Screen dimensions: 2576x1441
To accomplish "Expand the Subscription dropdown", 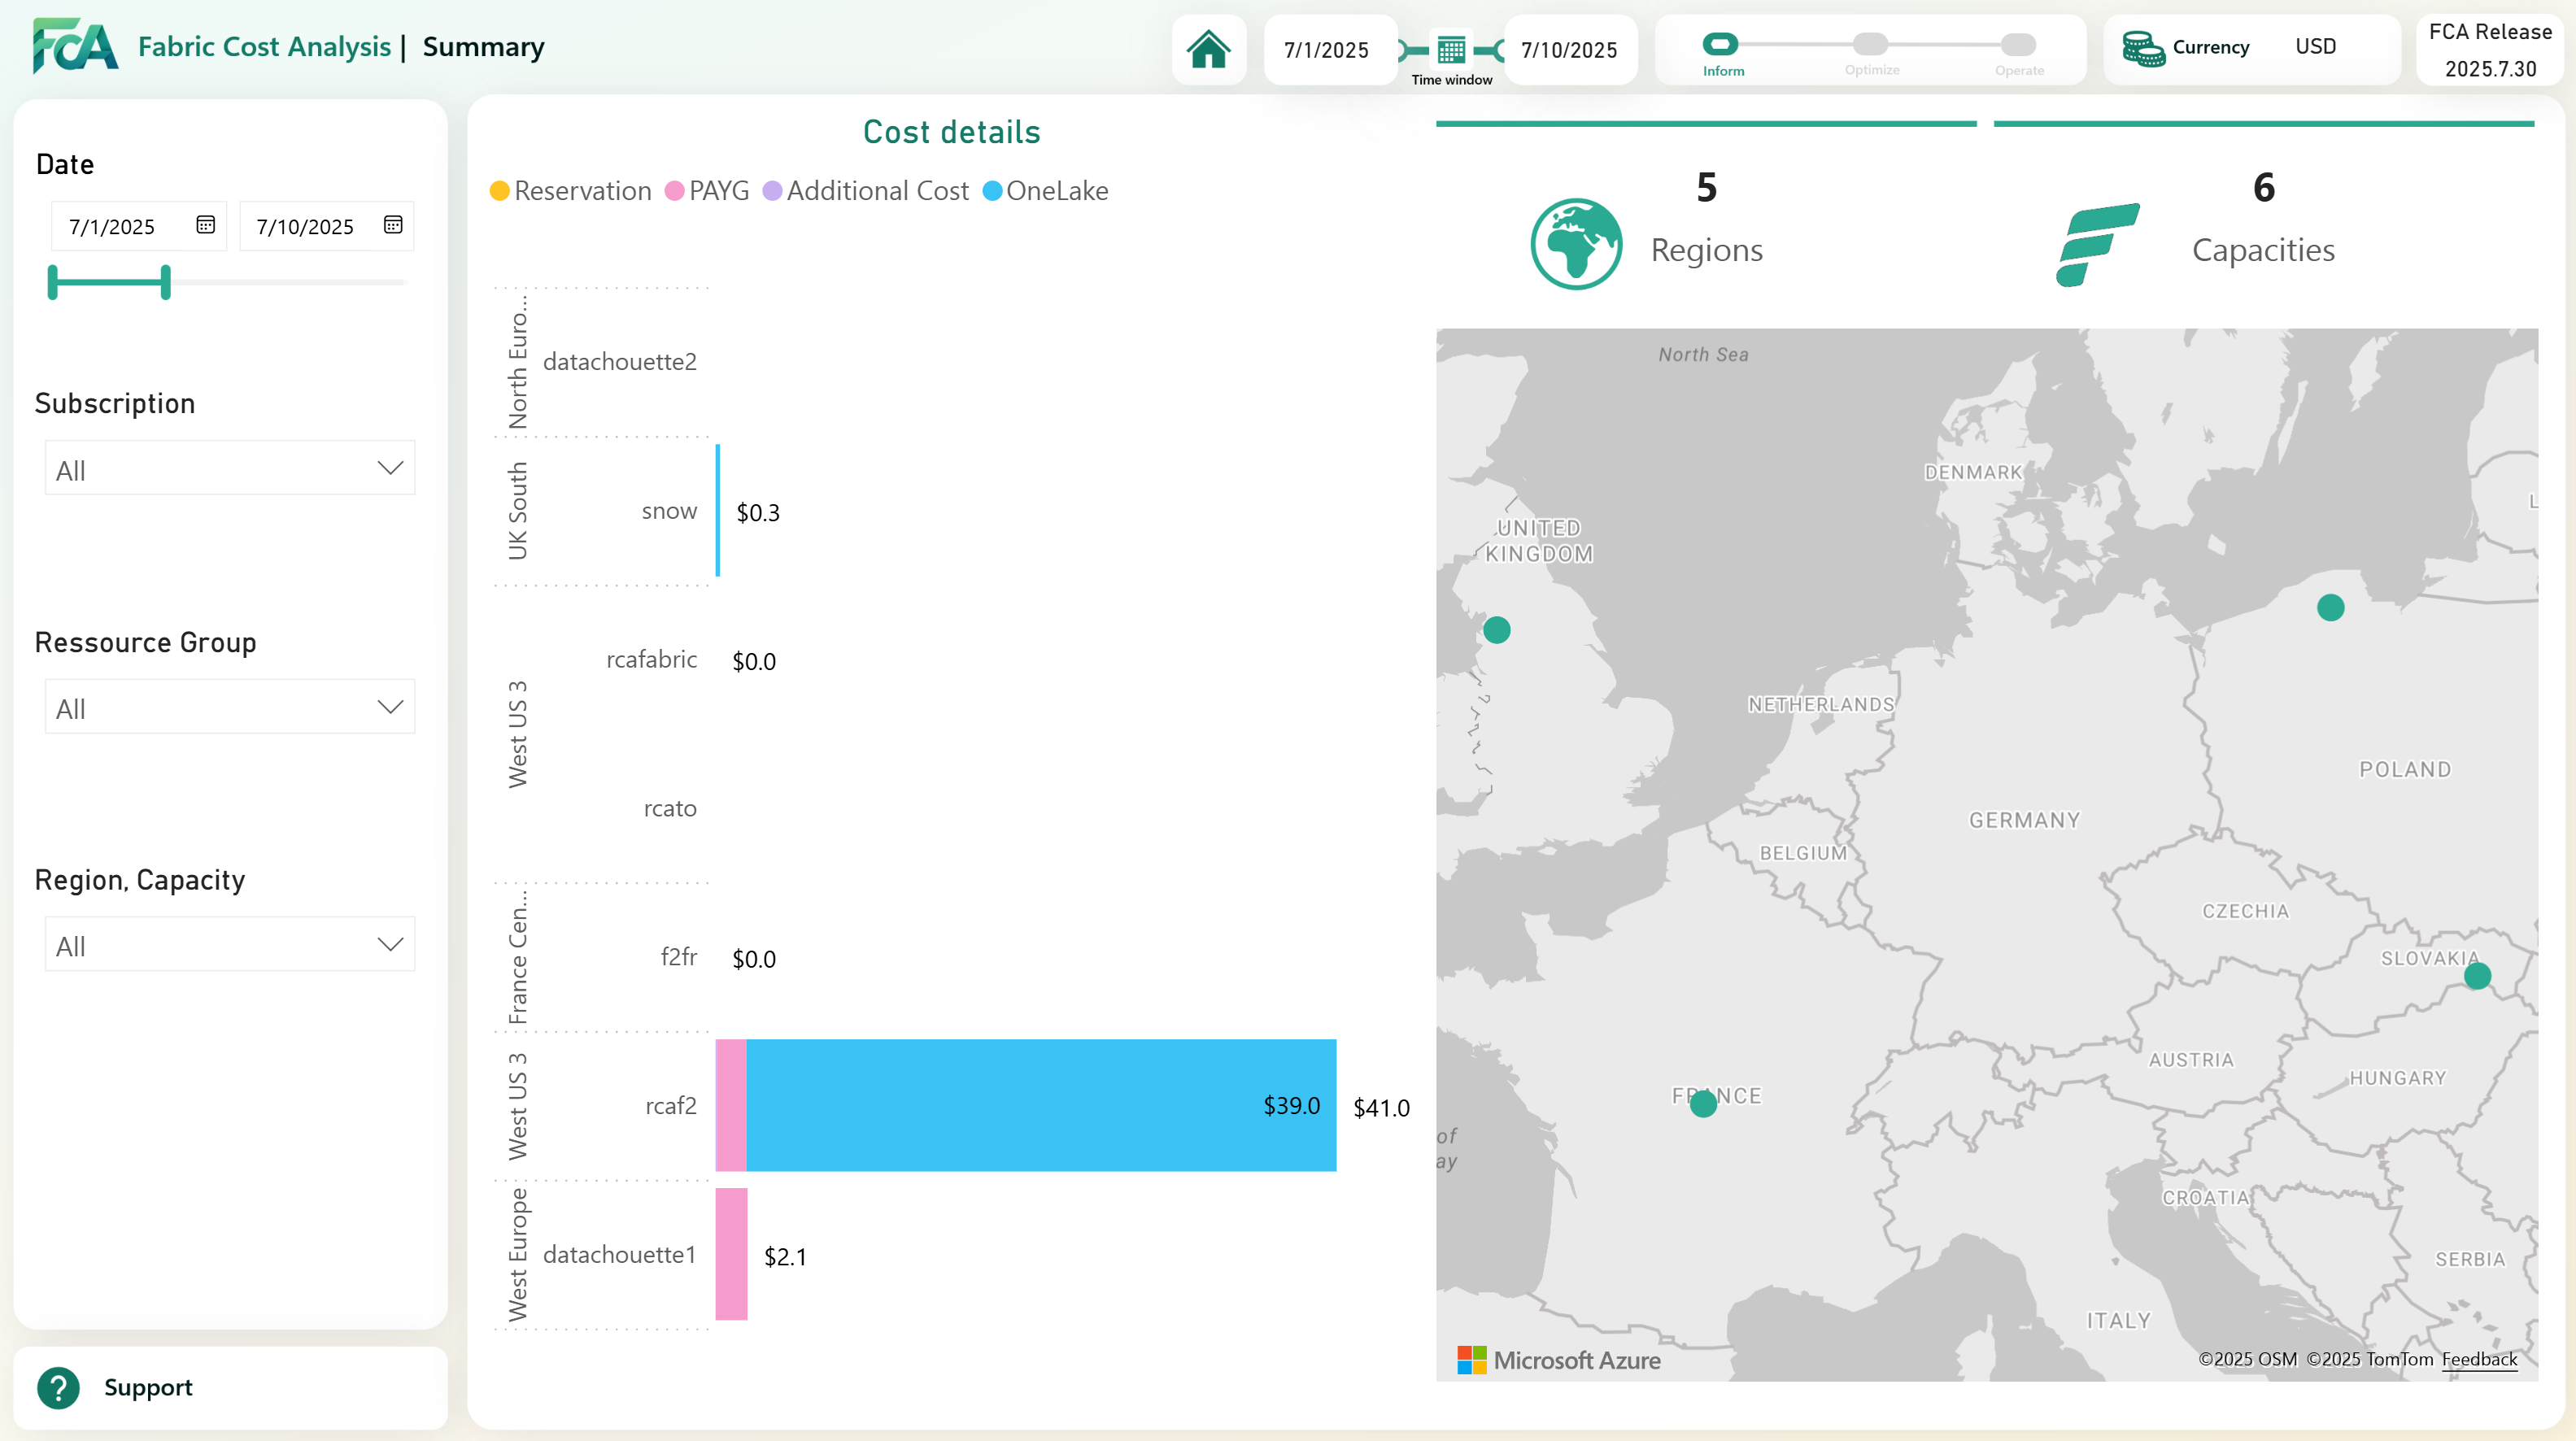I will 230,468.
